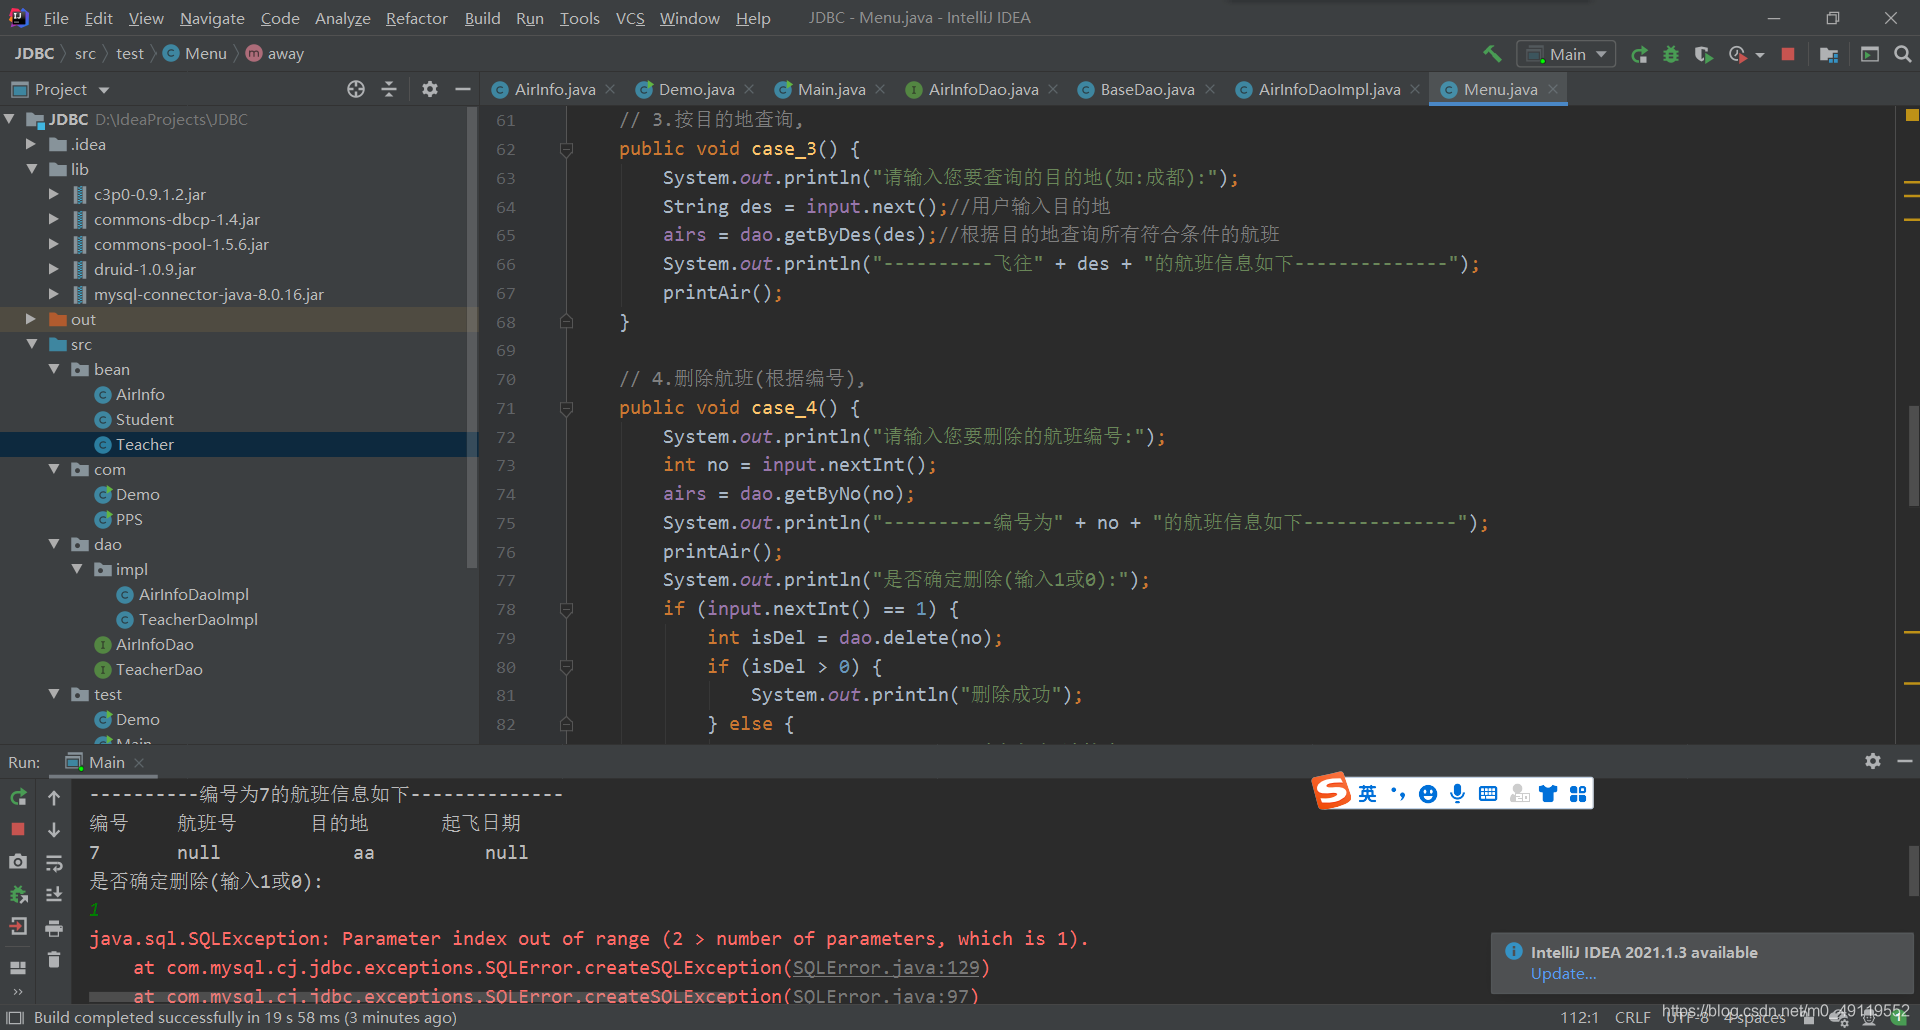
Task: Click the locate file target icon in Project panel
Action: click(356, 89)
